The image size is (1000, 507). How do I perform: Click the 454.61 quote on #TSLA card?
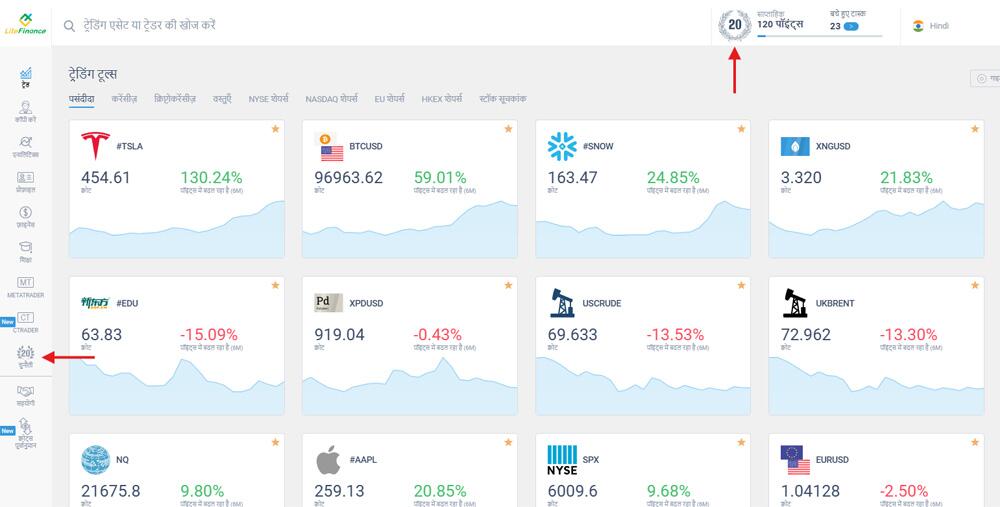click(x=105, y=177)
